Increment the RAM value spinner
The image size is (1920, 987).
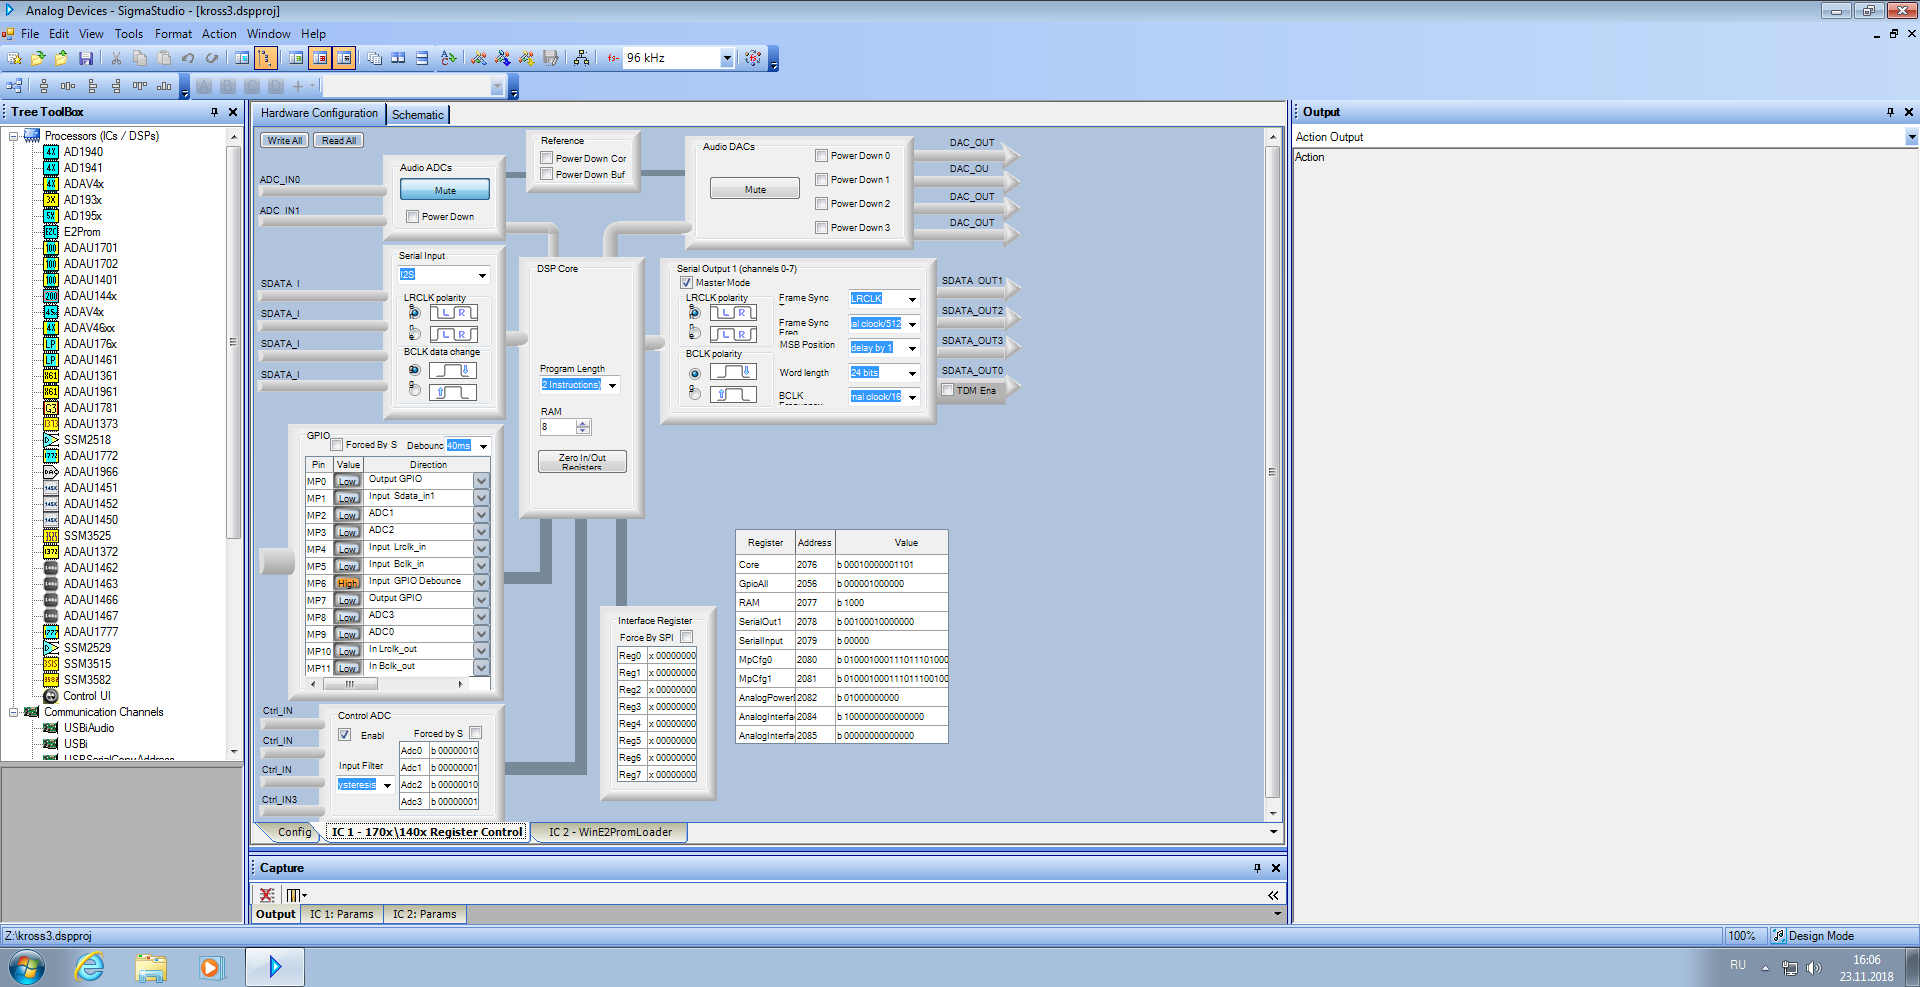pos(583,423)
